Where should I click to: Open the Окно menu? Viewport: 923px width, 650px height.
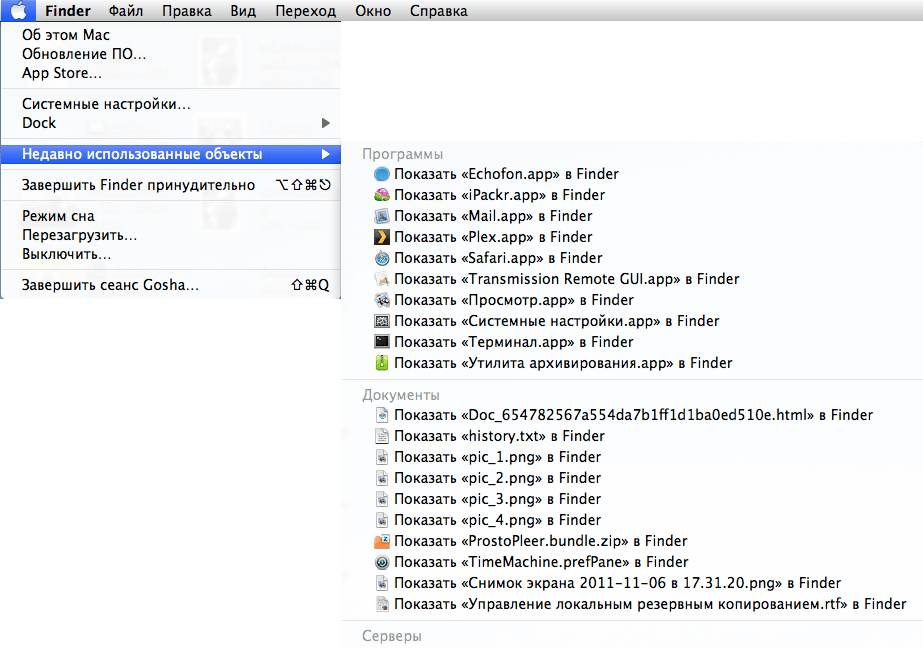coord(373,11)
